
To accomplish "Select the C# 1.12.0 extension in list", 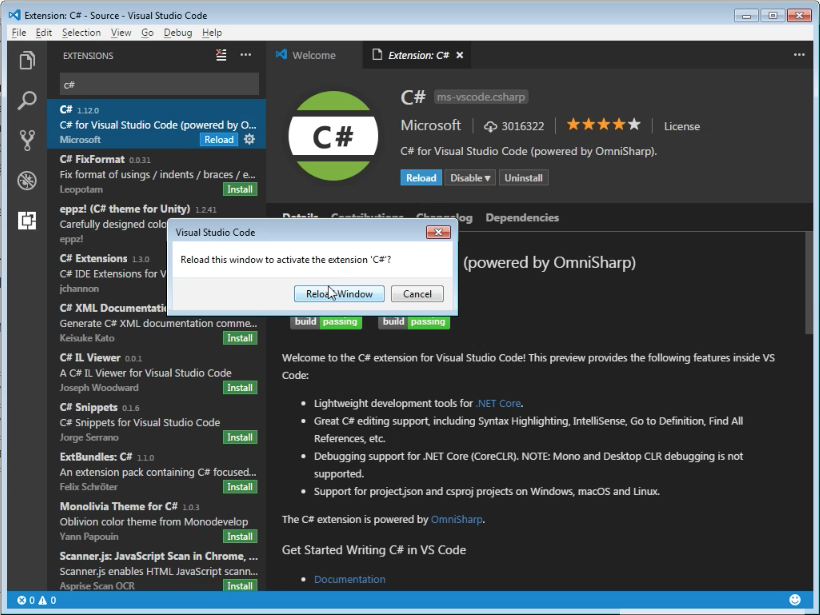I will click(x=156, y=124).
